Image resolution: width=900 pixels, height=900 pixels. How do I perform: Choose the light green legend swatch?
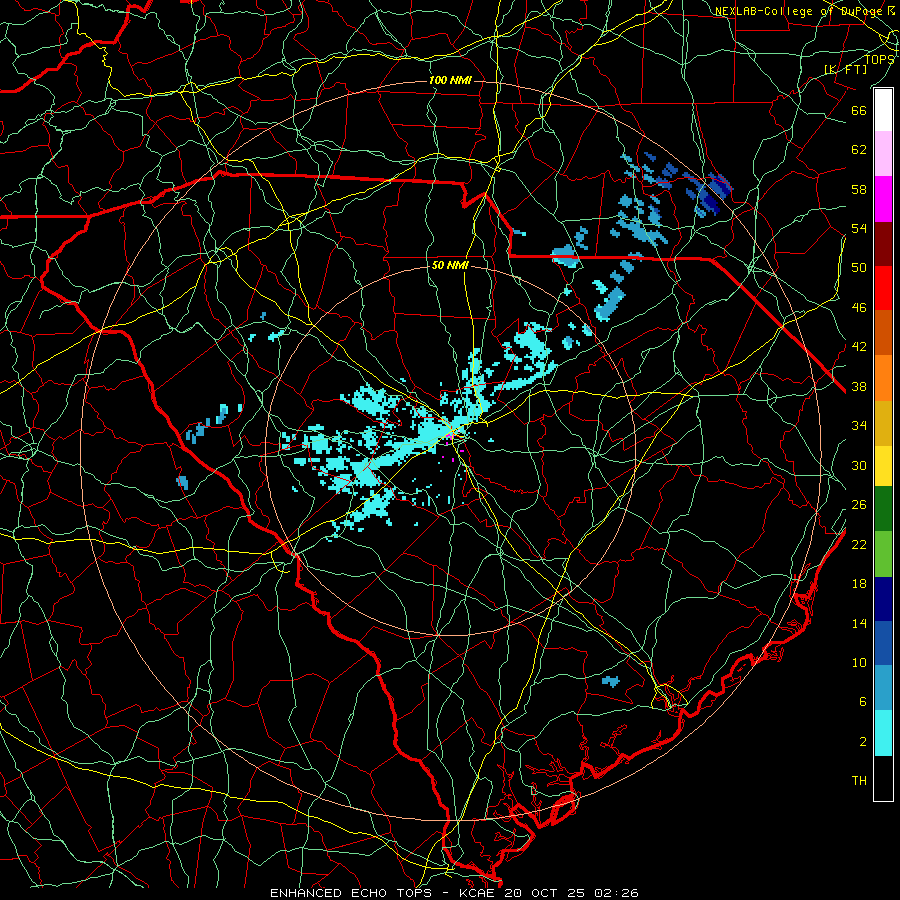883,554
